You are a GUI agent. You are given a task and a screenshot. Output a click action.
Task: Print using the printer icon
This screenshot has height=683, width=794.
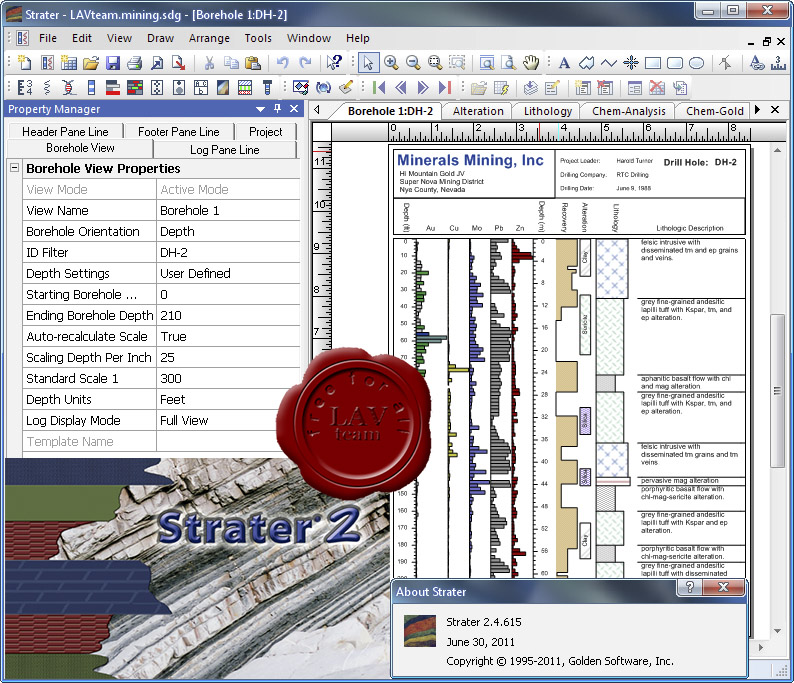click(134, 63)
